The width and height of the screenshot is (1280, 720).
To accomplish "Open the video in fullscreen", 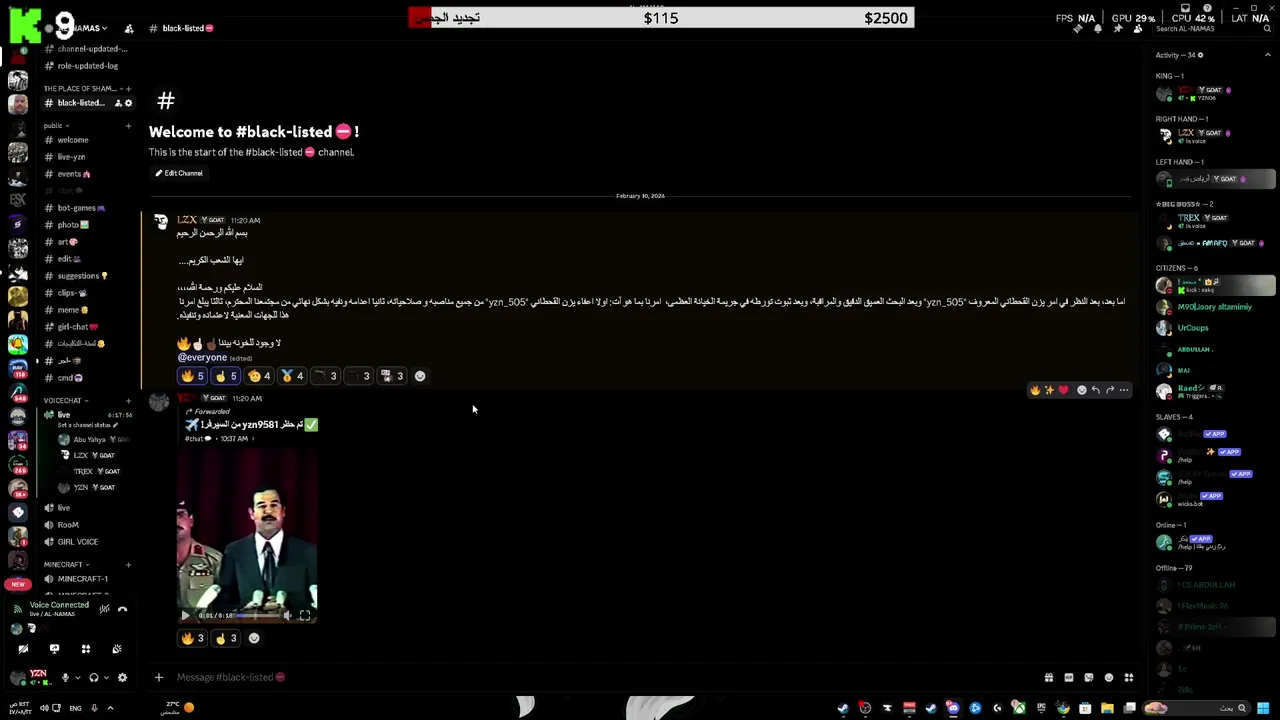I will (304, 615).
